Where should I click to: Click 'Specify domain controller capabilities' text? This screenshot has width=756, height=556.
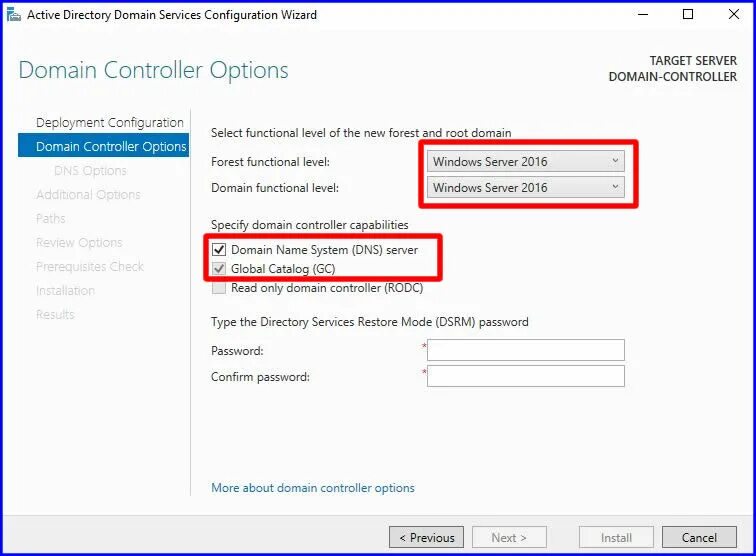click(x=310, y=225)
